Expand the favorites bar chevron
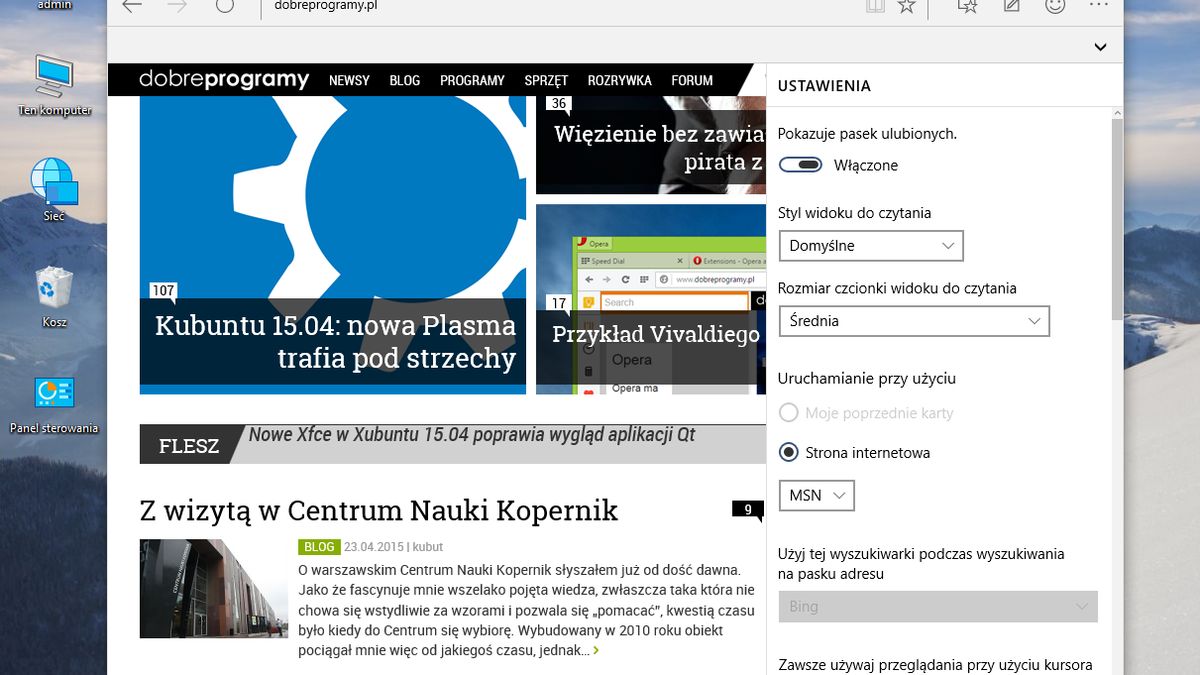The height and width of the screenshot is (675, 1200). pos(1100,47)
